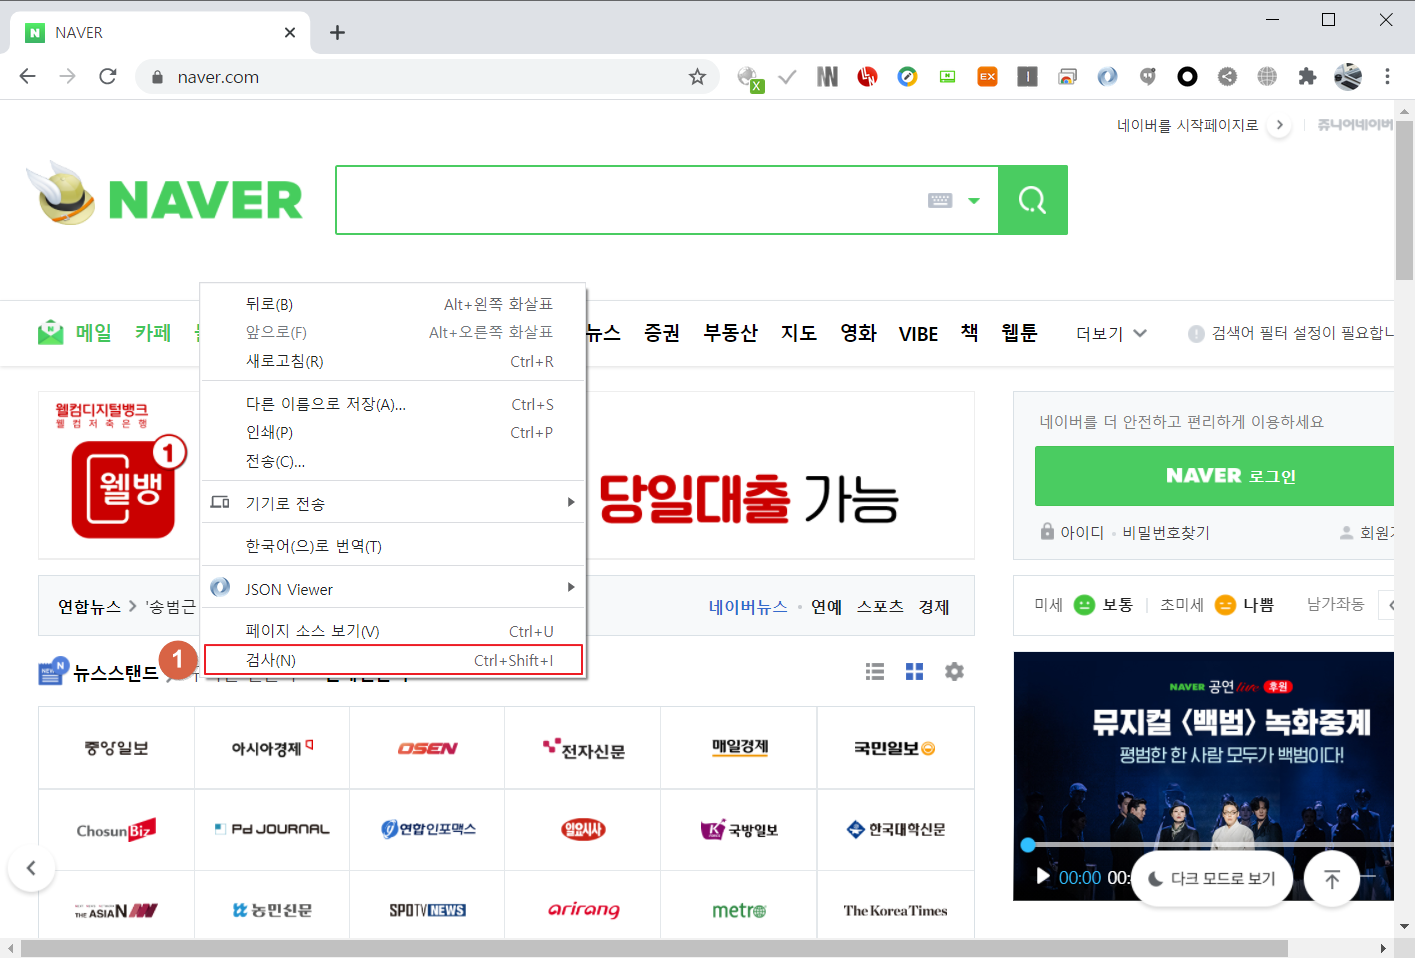This screenshot has height=958, width=1415.
Task: Open the 카페 link
Action: [x=153, y=332]
